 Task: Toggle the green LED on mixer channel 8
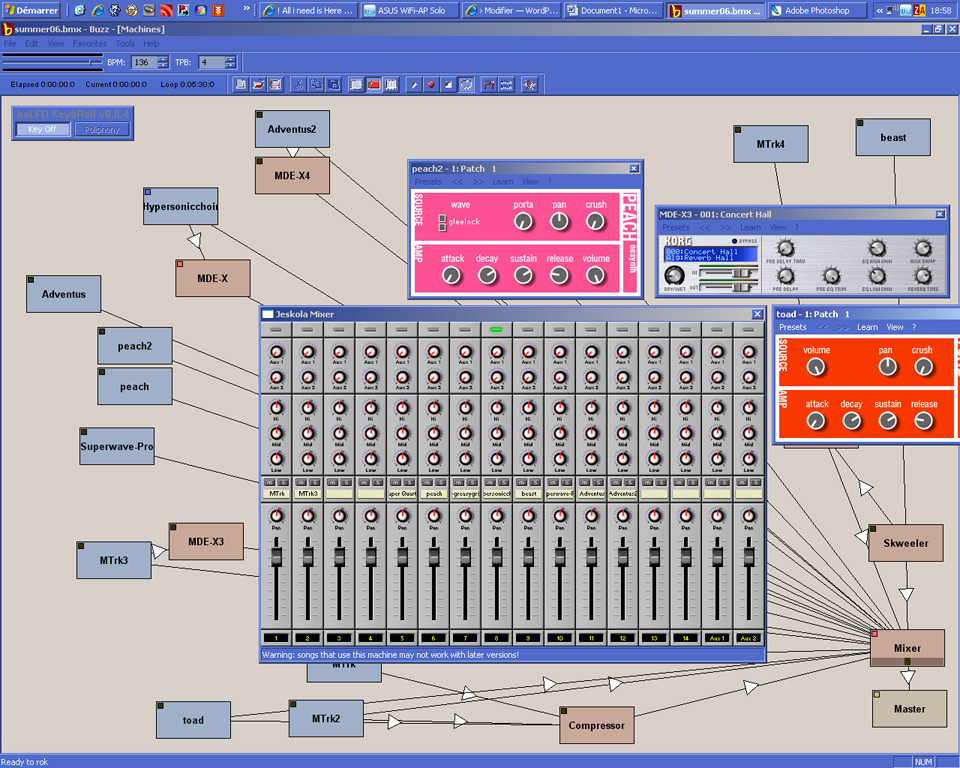click(x=496, y=329)
